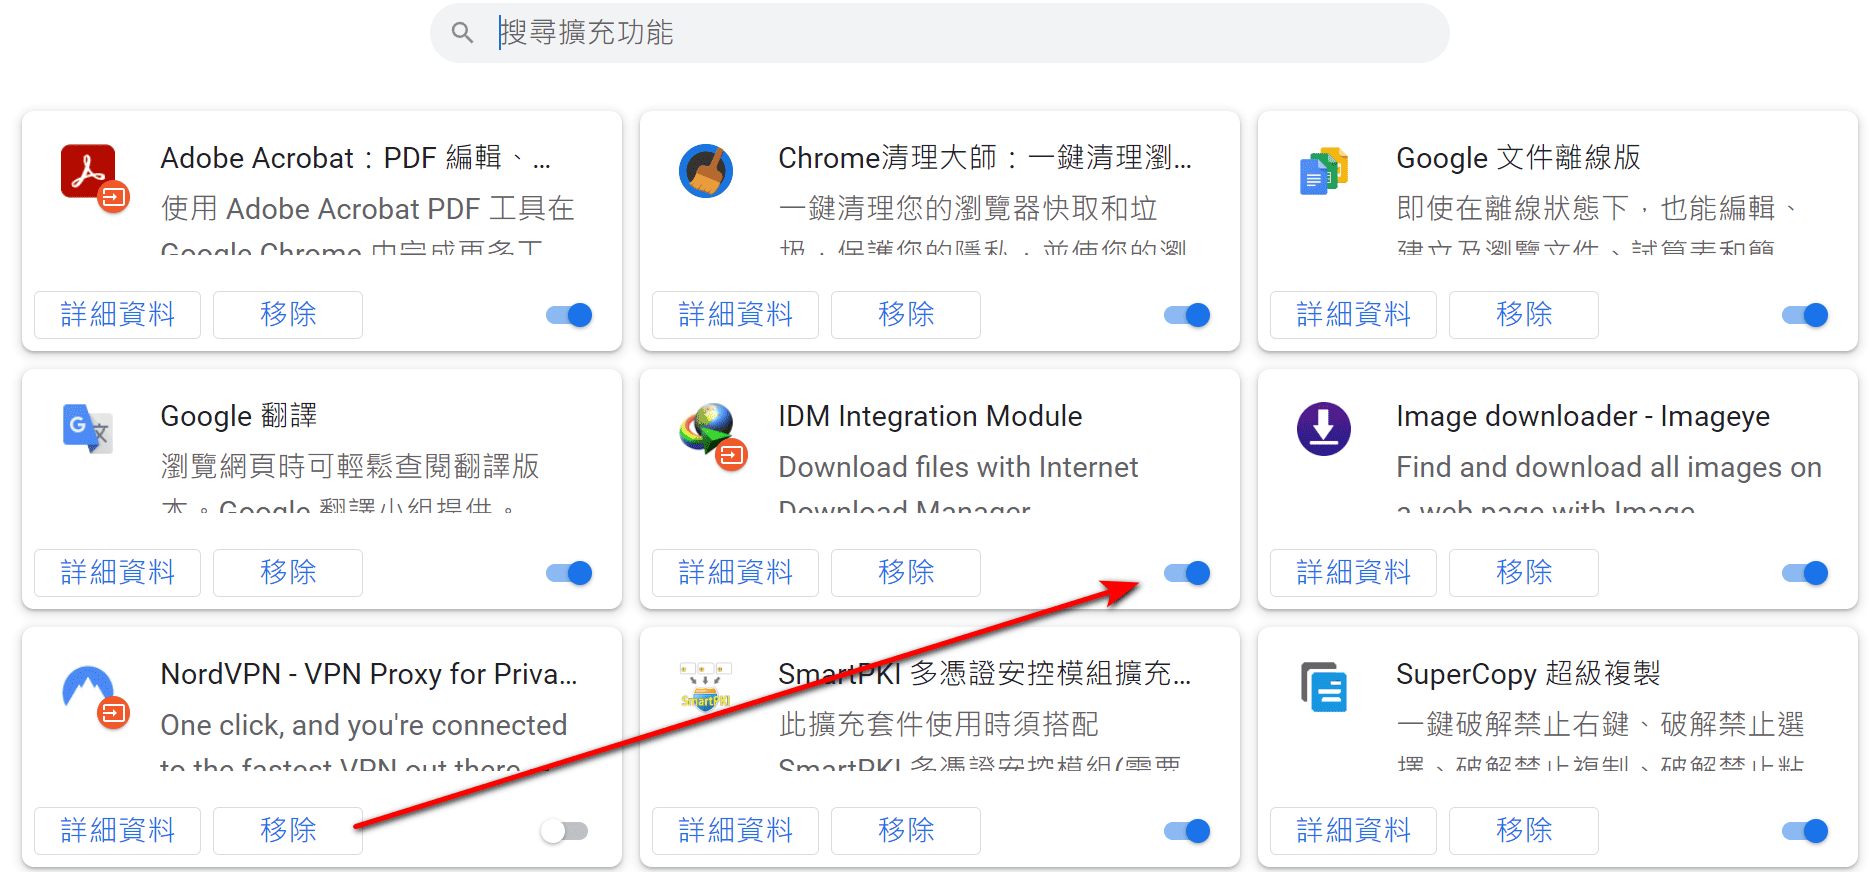This screenshot has width=1869, height=872.
Task: Click the 'SuperCopy 超級複製' title text
Action: click(x=1528, y=674)
